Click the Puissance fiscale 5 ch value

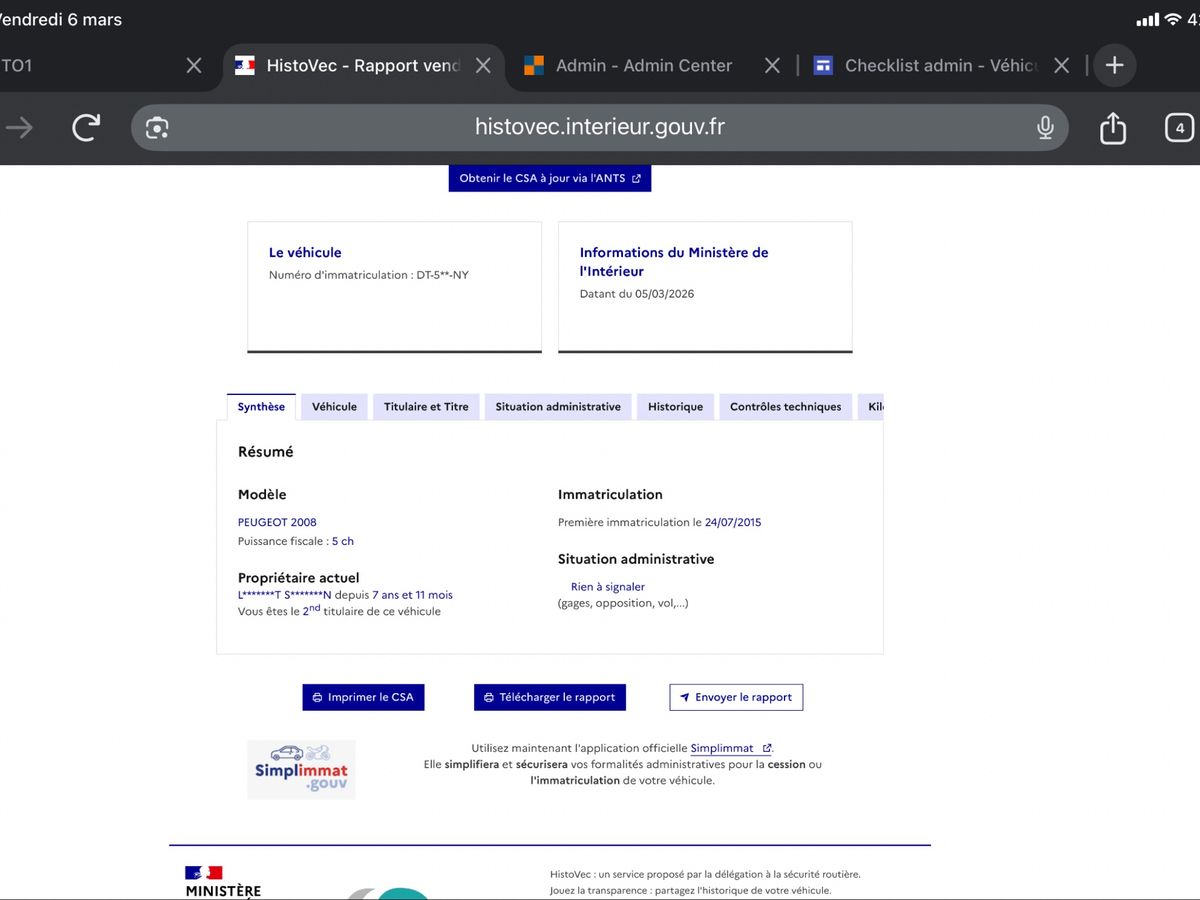343,541
